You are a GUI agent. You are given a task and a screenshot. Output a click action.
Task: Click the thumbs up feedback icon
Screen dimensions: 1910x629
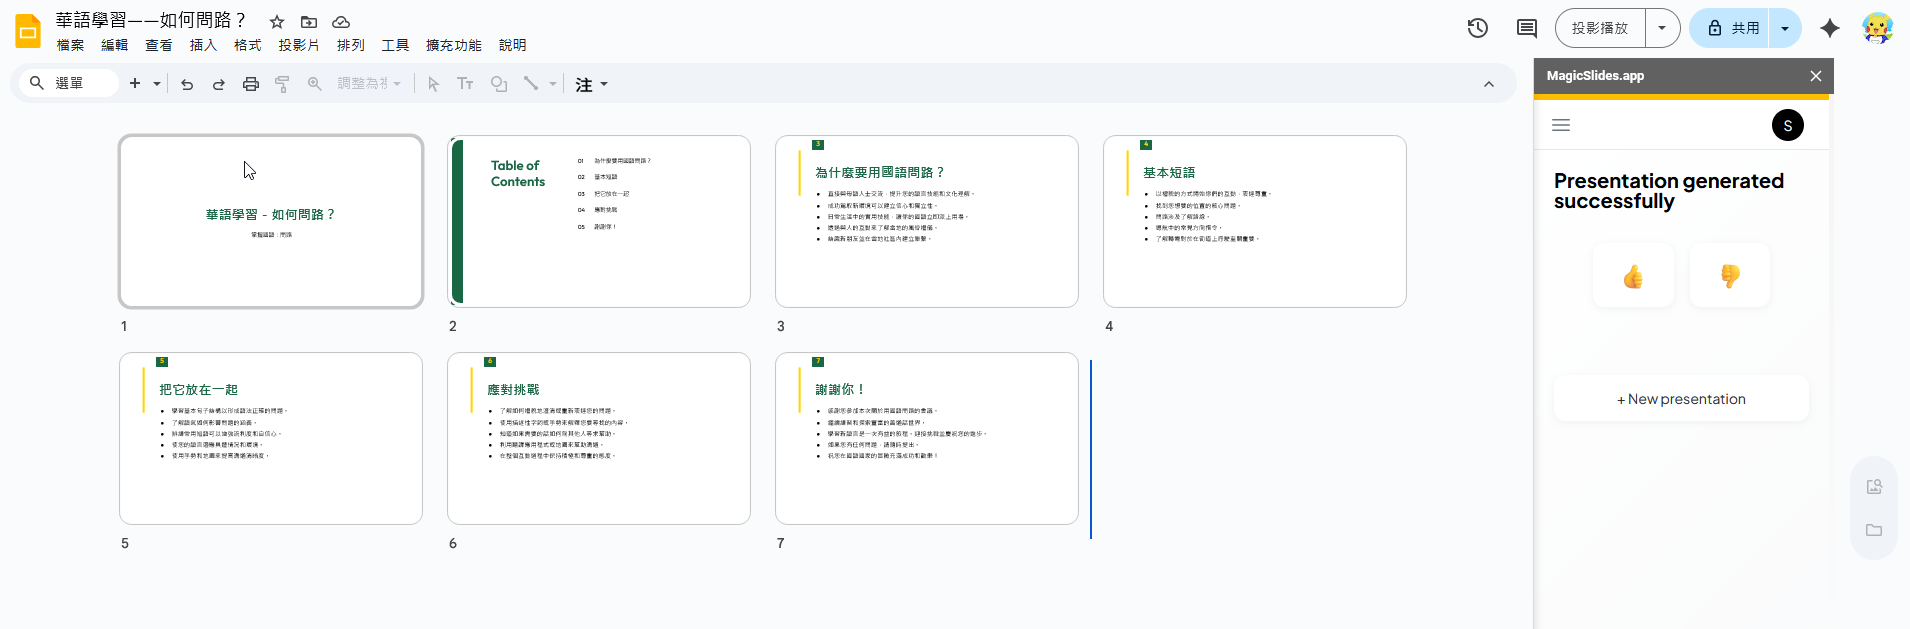[x=1633, y=276]
